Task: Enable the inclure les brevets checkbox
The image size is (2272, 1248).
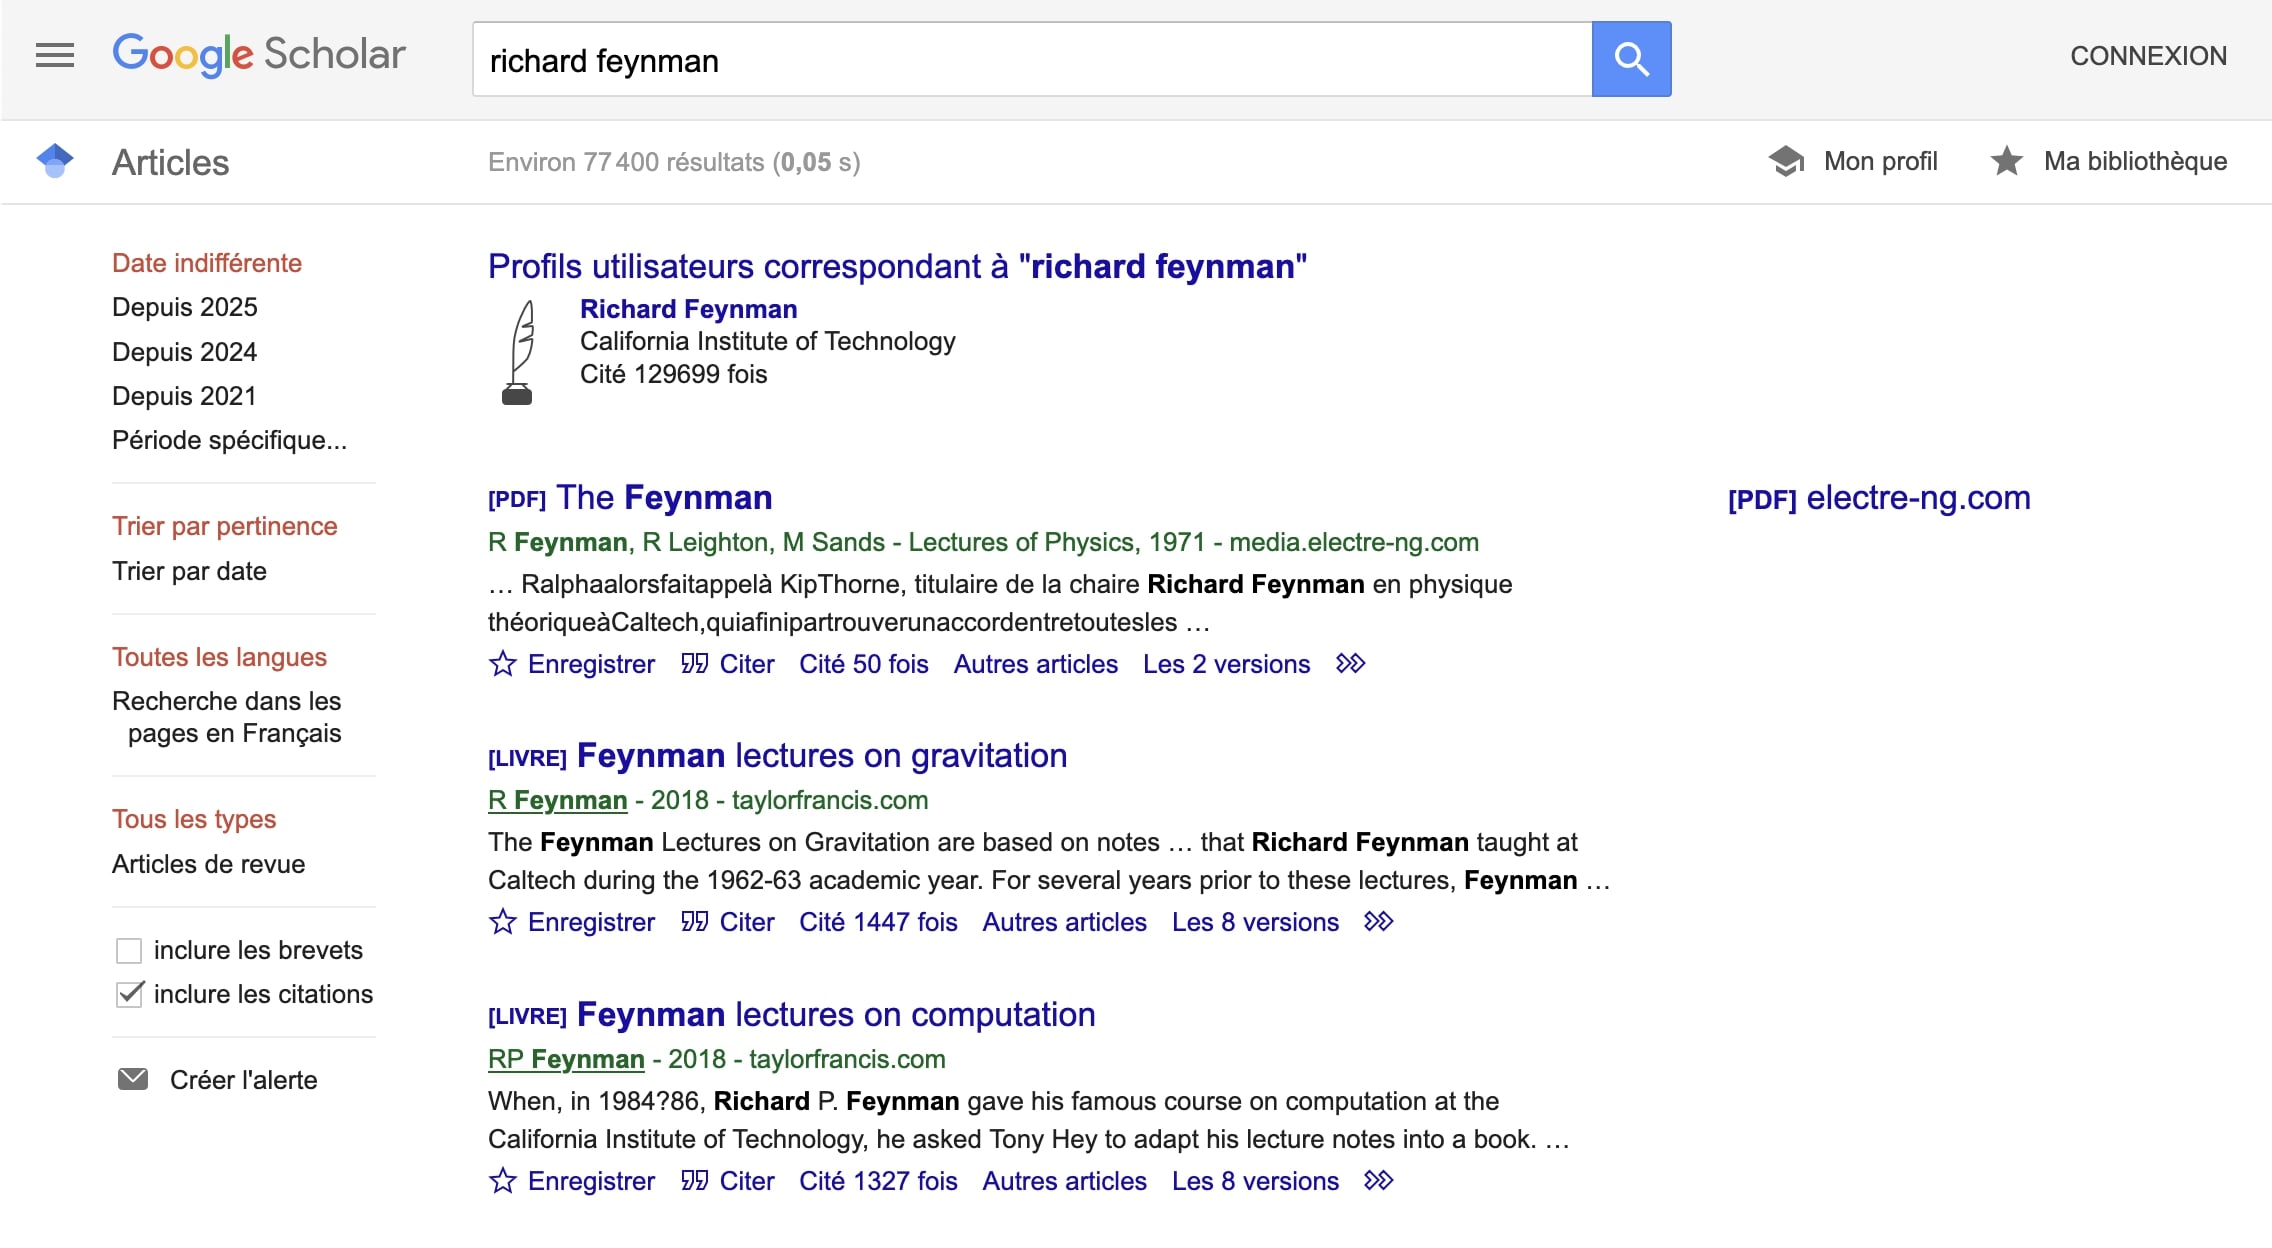Action: 129,950
